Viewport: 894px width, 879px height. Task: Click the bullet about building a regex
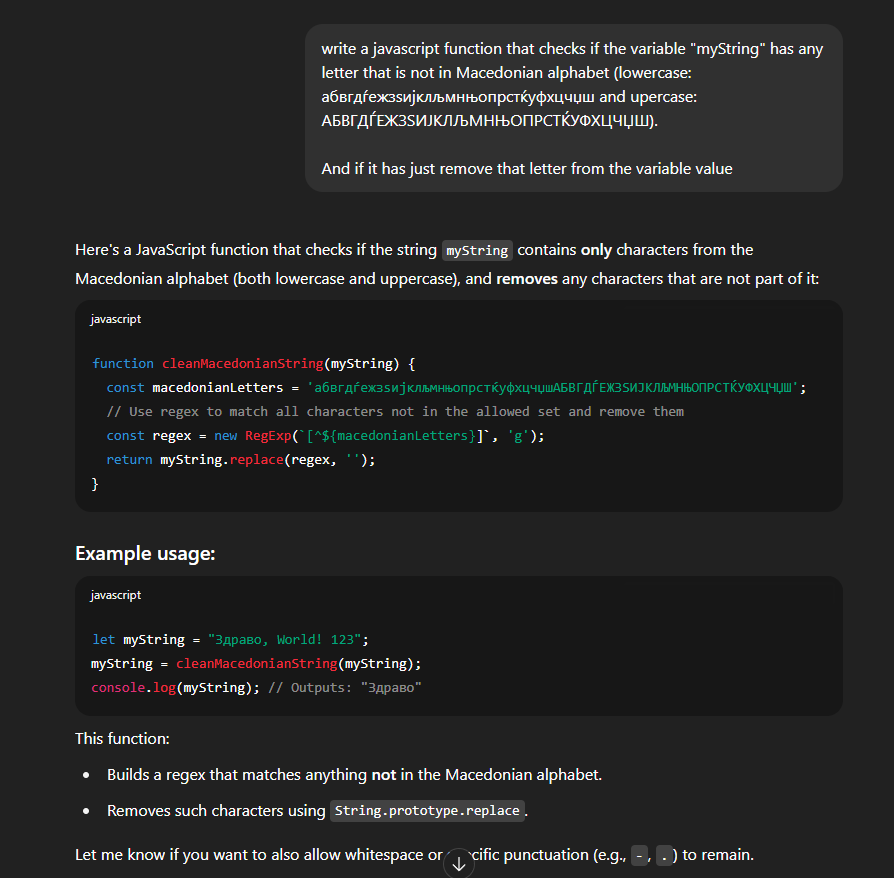354,775
